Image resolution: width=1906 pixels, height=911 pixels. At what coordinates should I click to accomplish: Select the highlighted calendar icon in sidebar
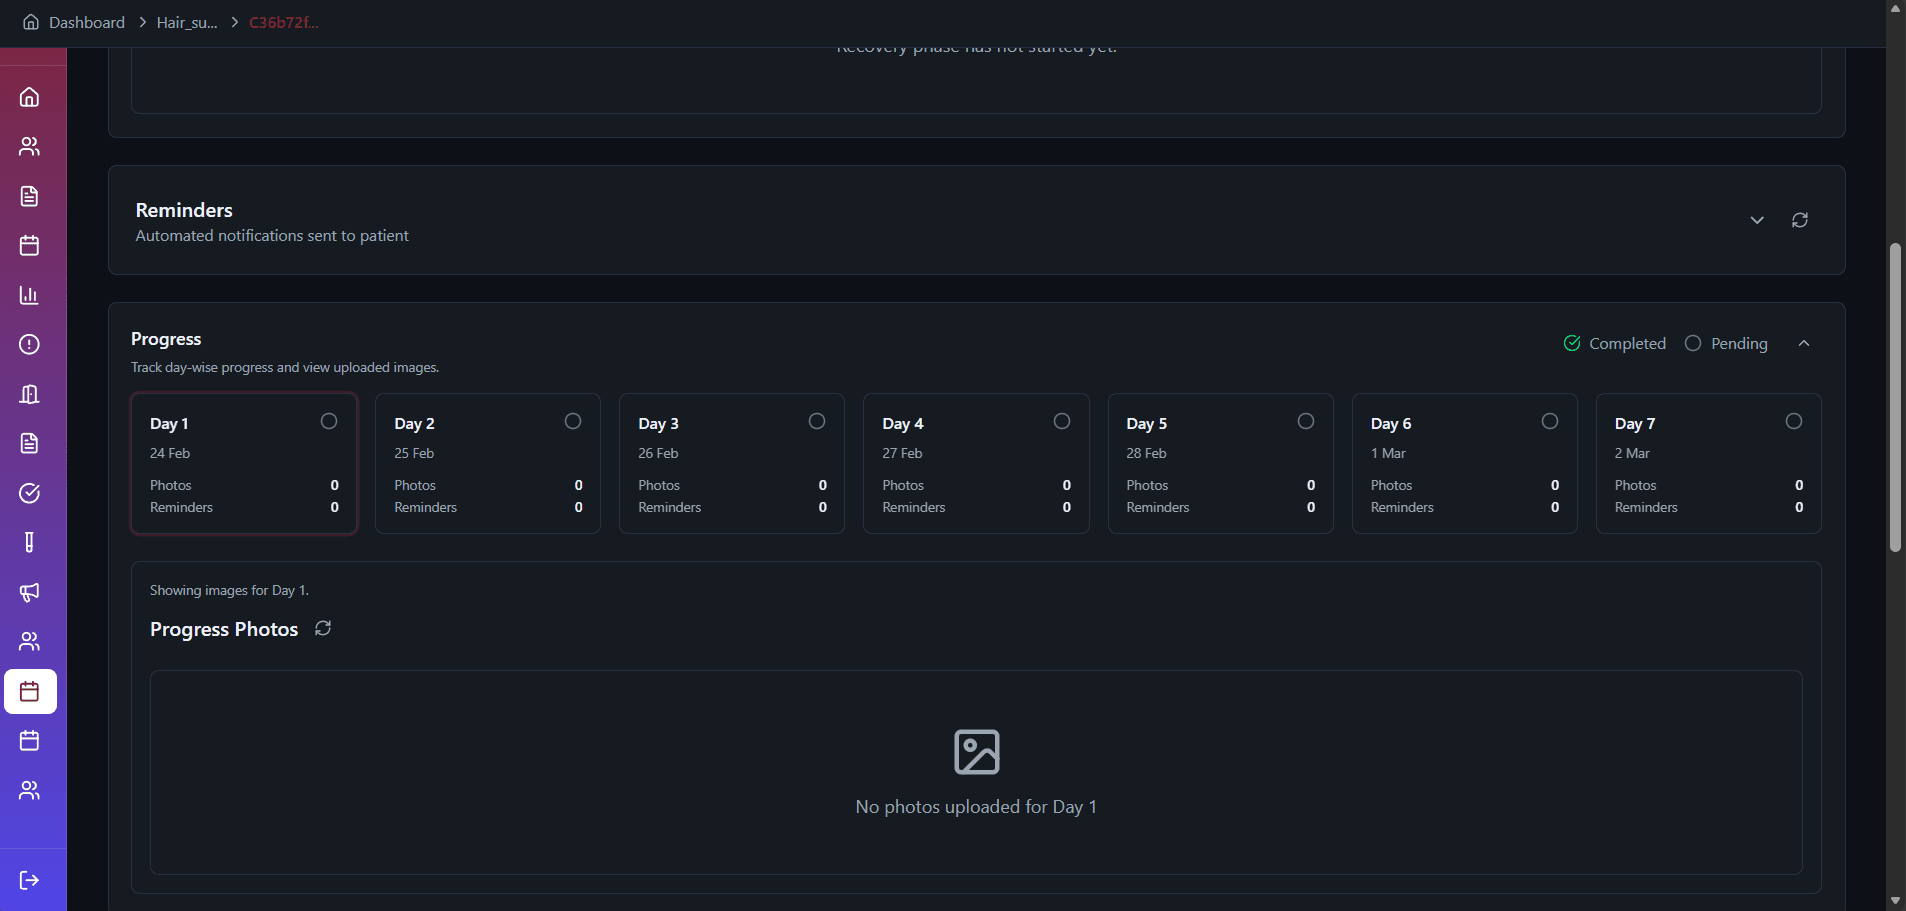(30, 690)
